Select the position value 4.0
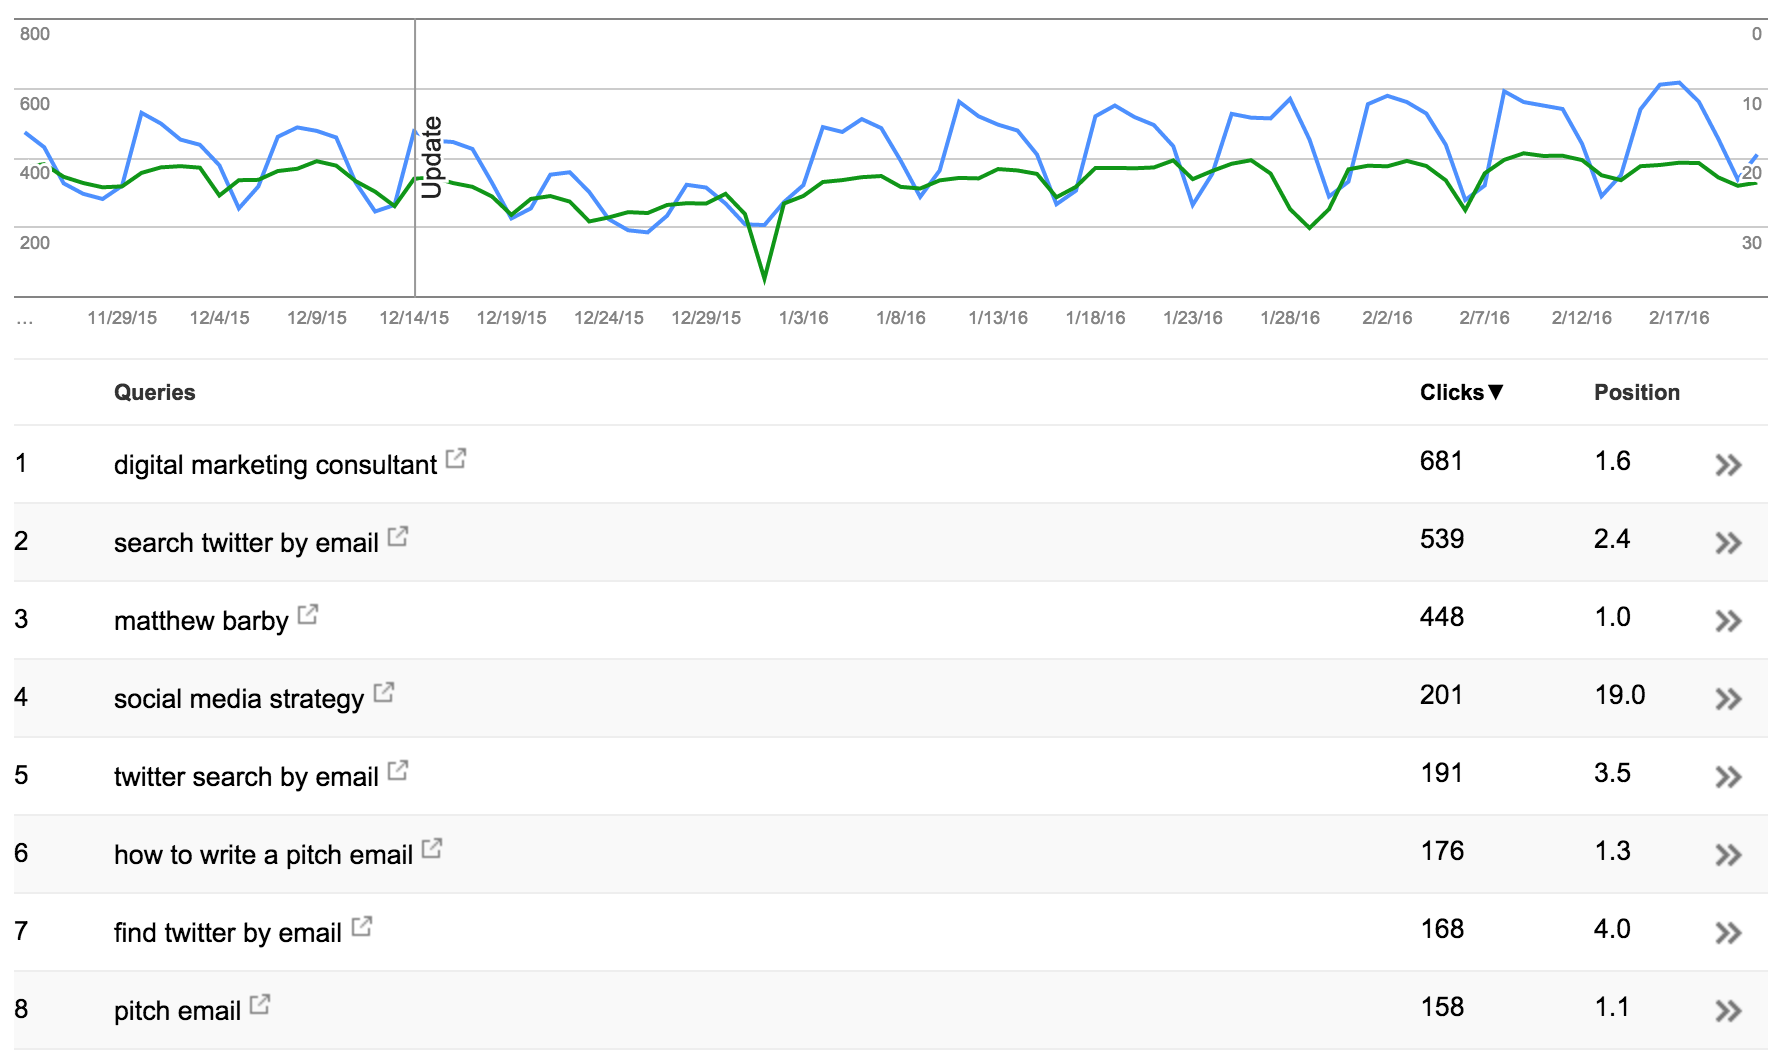This screenshot has height=1054, width=1780. 1612,929
